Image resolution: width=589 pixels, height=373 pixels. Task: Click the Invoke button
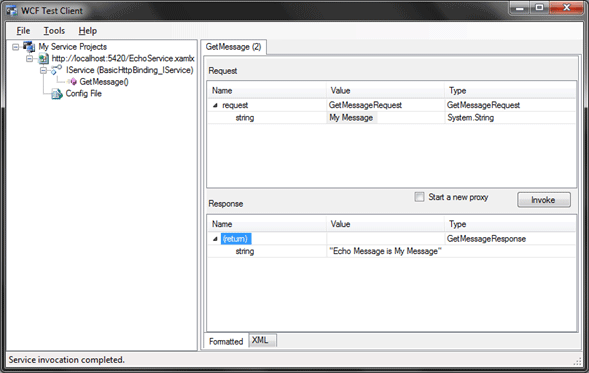(x=544, y=200)
